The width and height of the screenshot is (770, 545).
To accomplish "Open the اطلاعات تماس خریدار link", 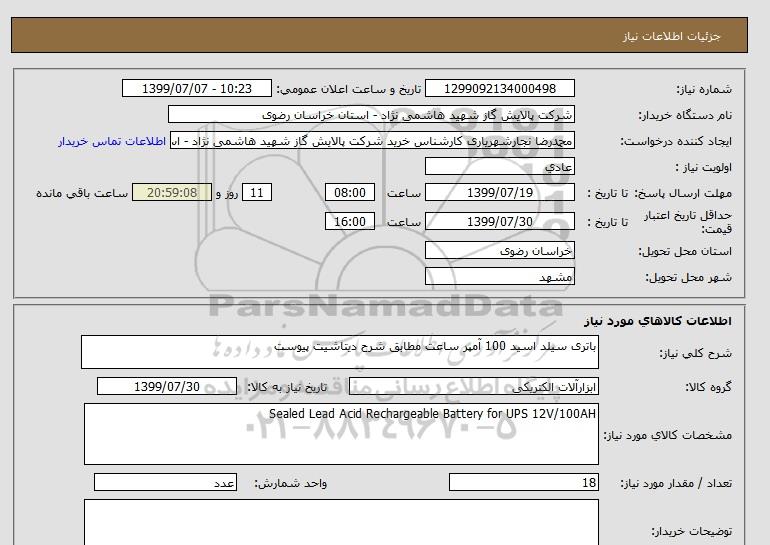I will [x=113, y=142].
